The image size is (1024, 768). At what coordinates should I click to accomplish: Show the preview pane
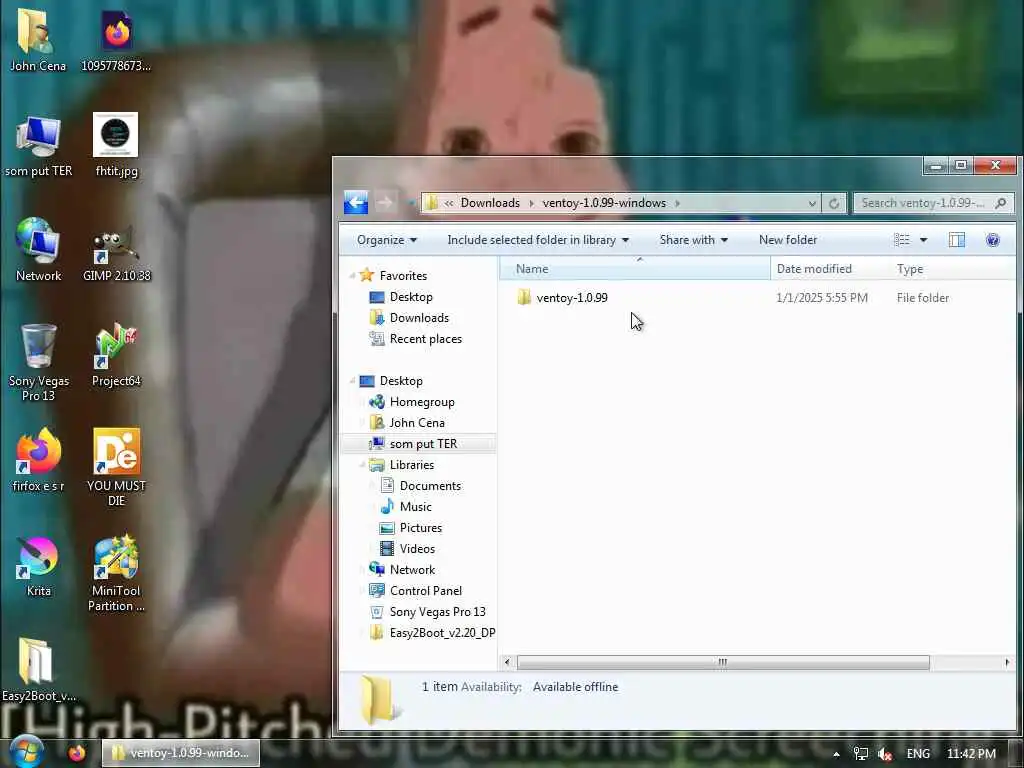[956, 240]
